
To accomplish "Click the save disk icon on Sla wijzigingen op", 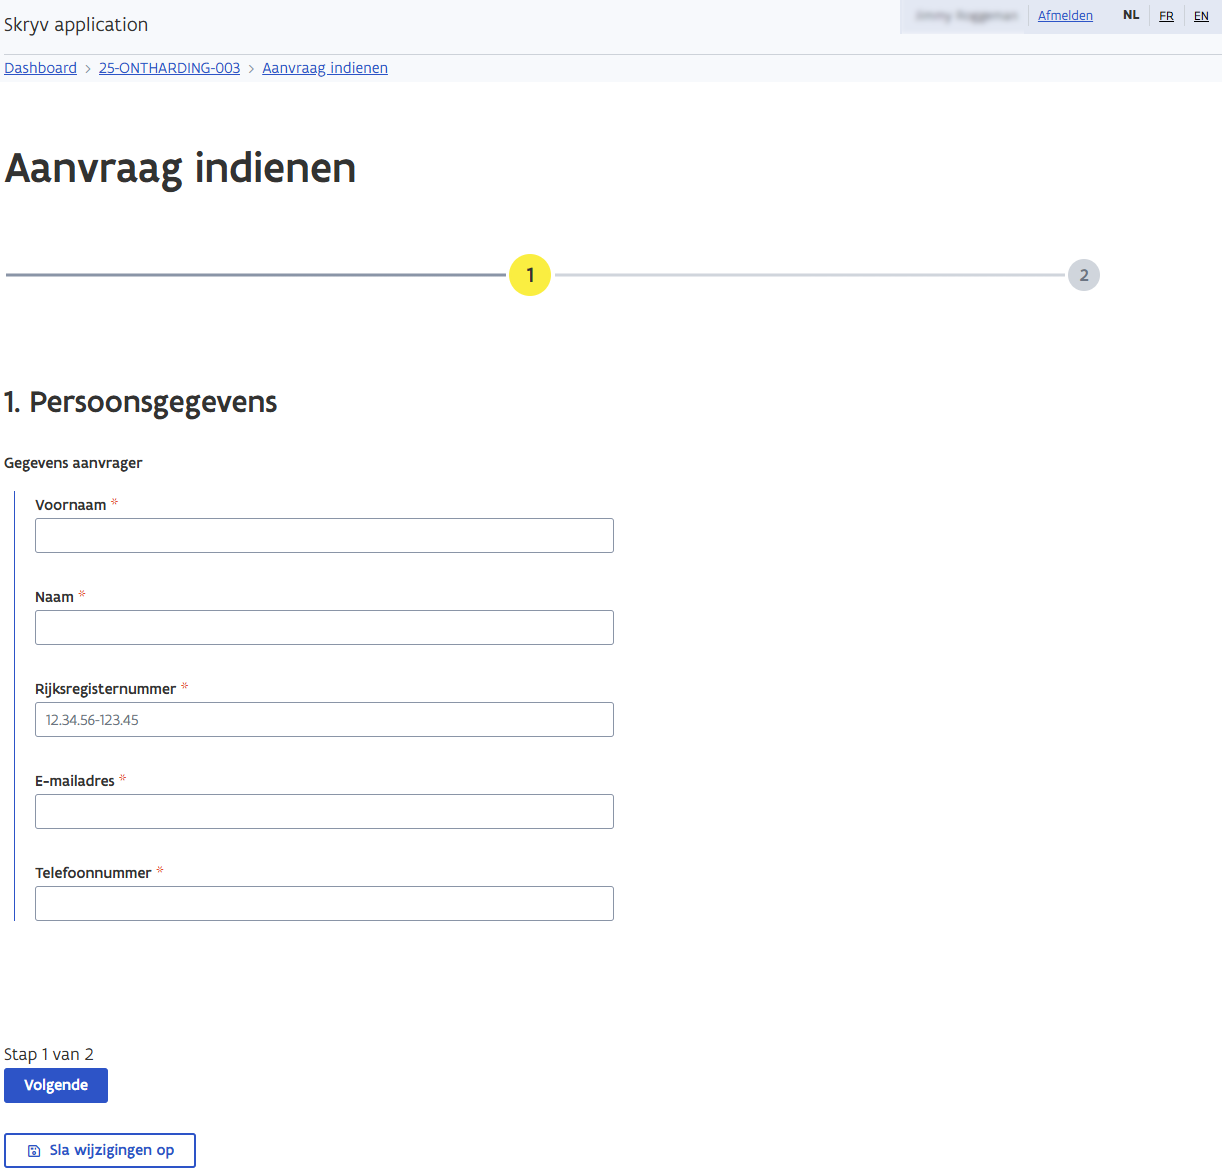I will (x=31, y=1149).
